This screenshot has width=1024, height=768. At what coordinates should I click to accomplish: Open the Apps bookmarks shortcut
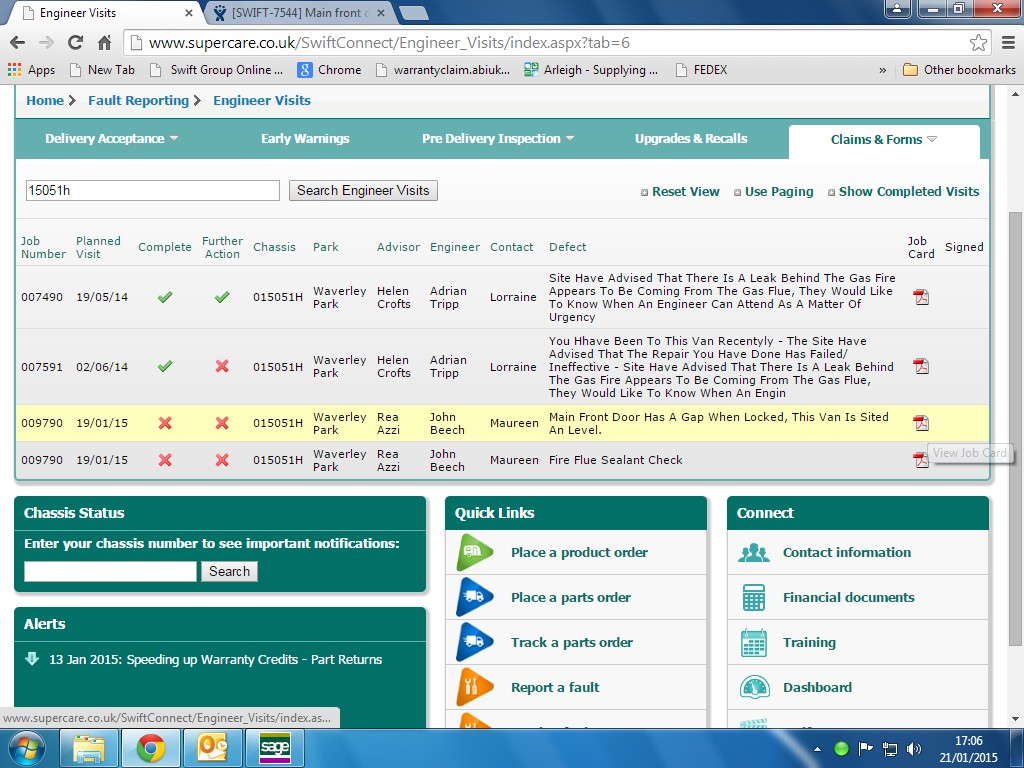(31, 70)
